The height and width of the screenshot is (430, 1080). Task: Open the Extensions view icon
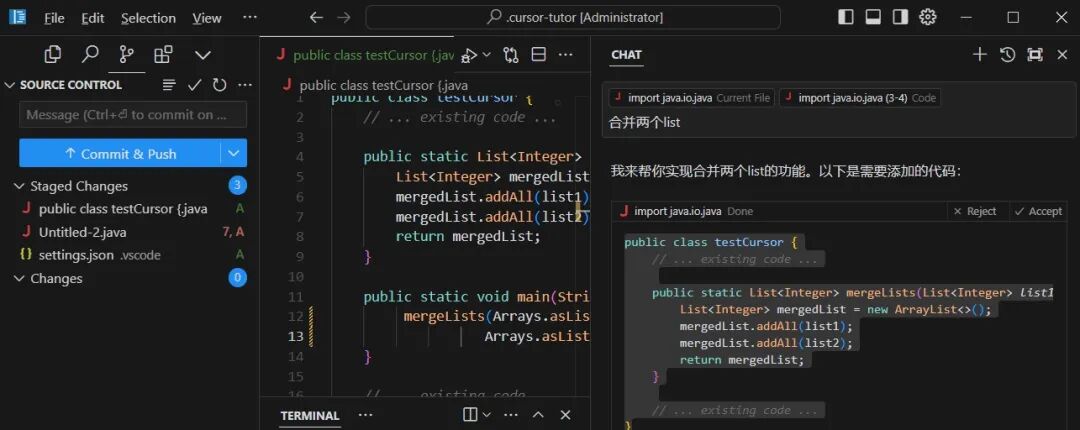click(163, 54)
